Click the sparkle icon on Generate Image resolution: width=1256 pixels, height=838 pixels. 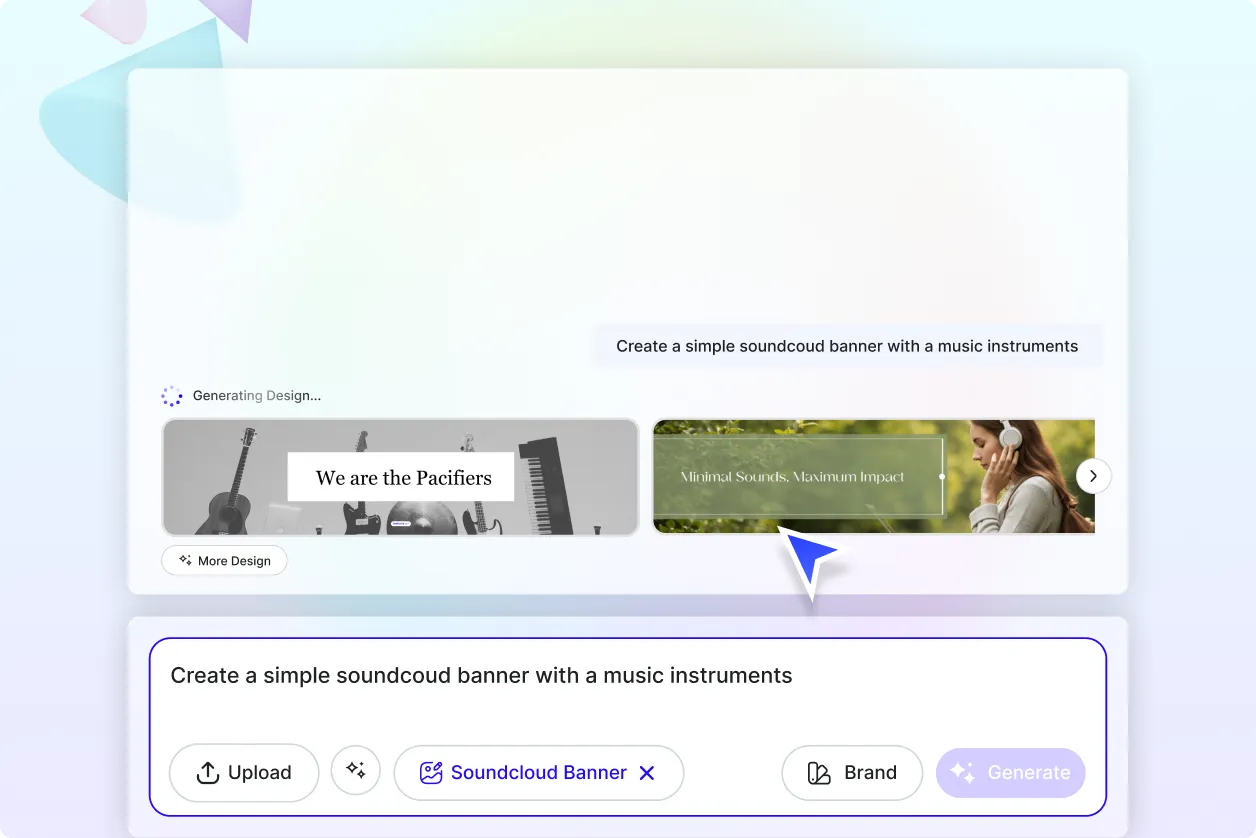pos(962,773)
